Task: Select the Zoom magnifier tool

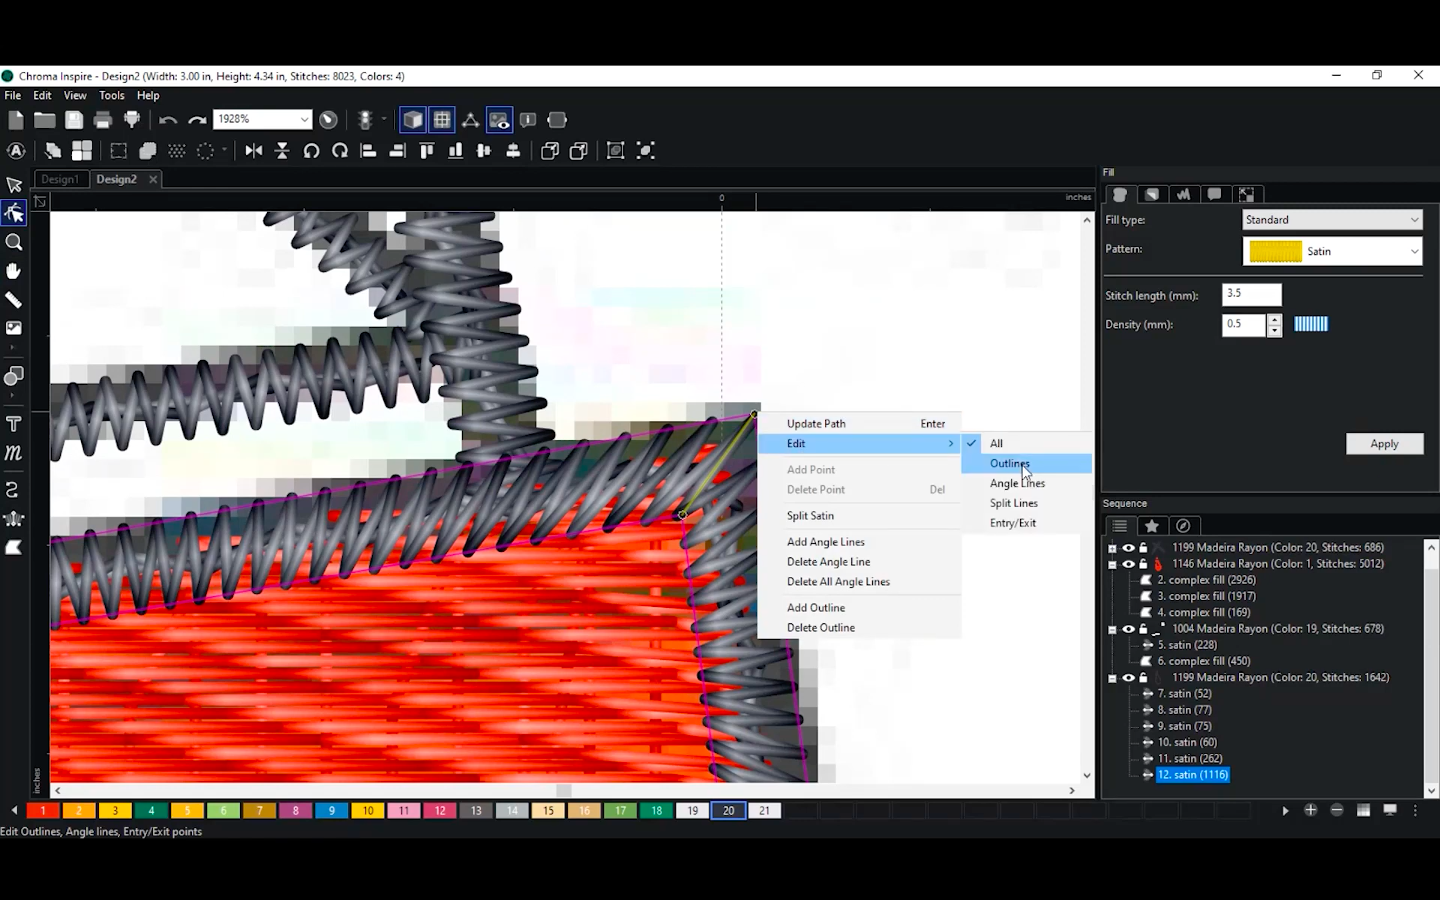Action: coord(14,243)
